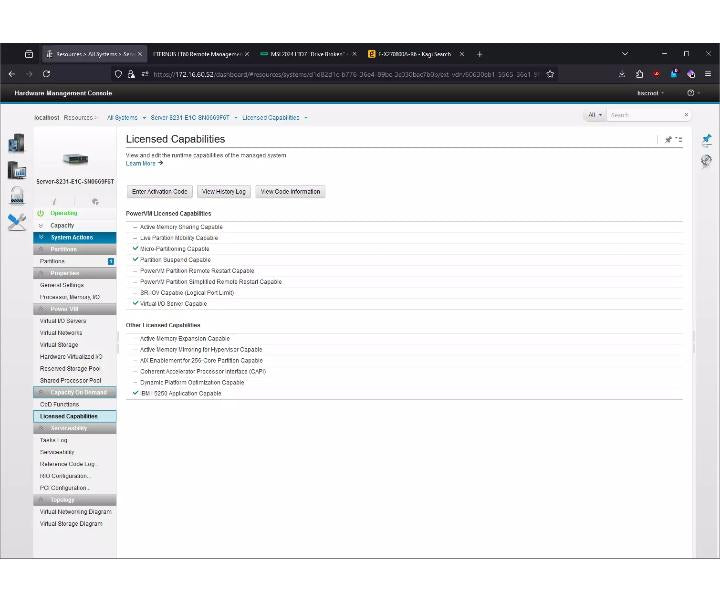The image size is (720, 600).
Task: Open the help question-mark icon in HMC header
Action: coord(691,93)
